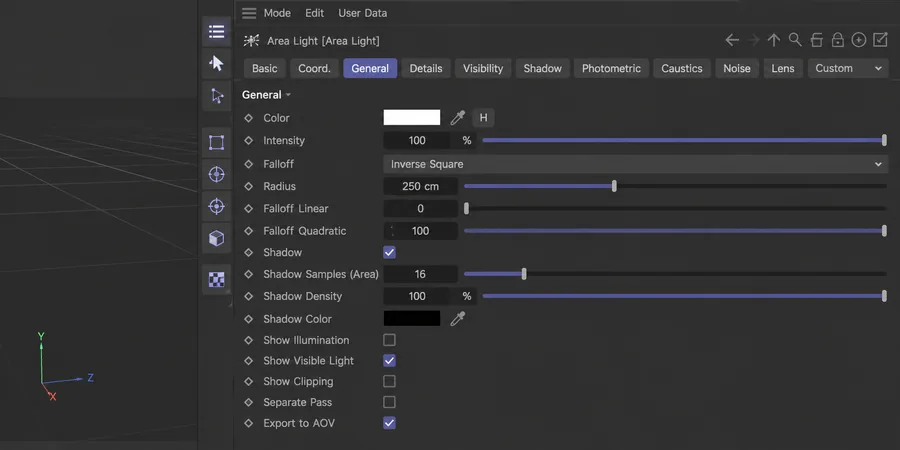The image size is (900, 450).
Task: Click the Falloff Linear value field
Action: click(420, 208)
